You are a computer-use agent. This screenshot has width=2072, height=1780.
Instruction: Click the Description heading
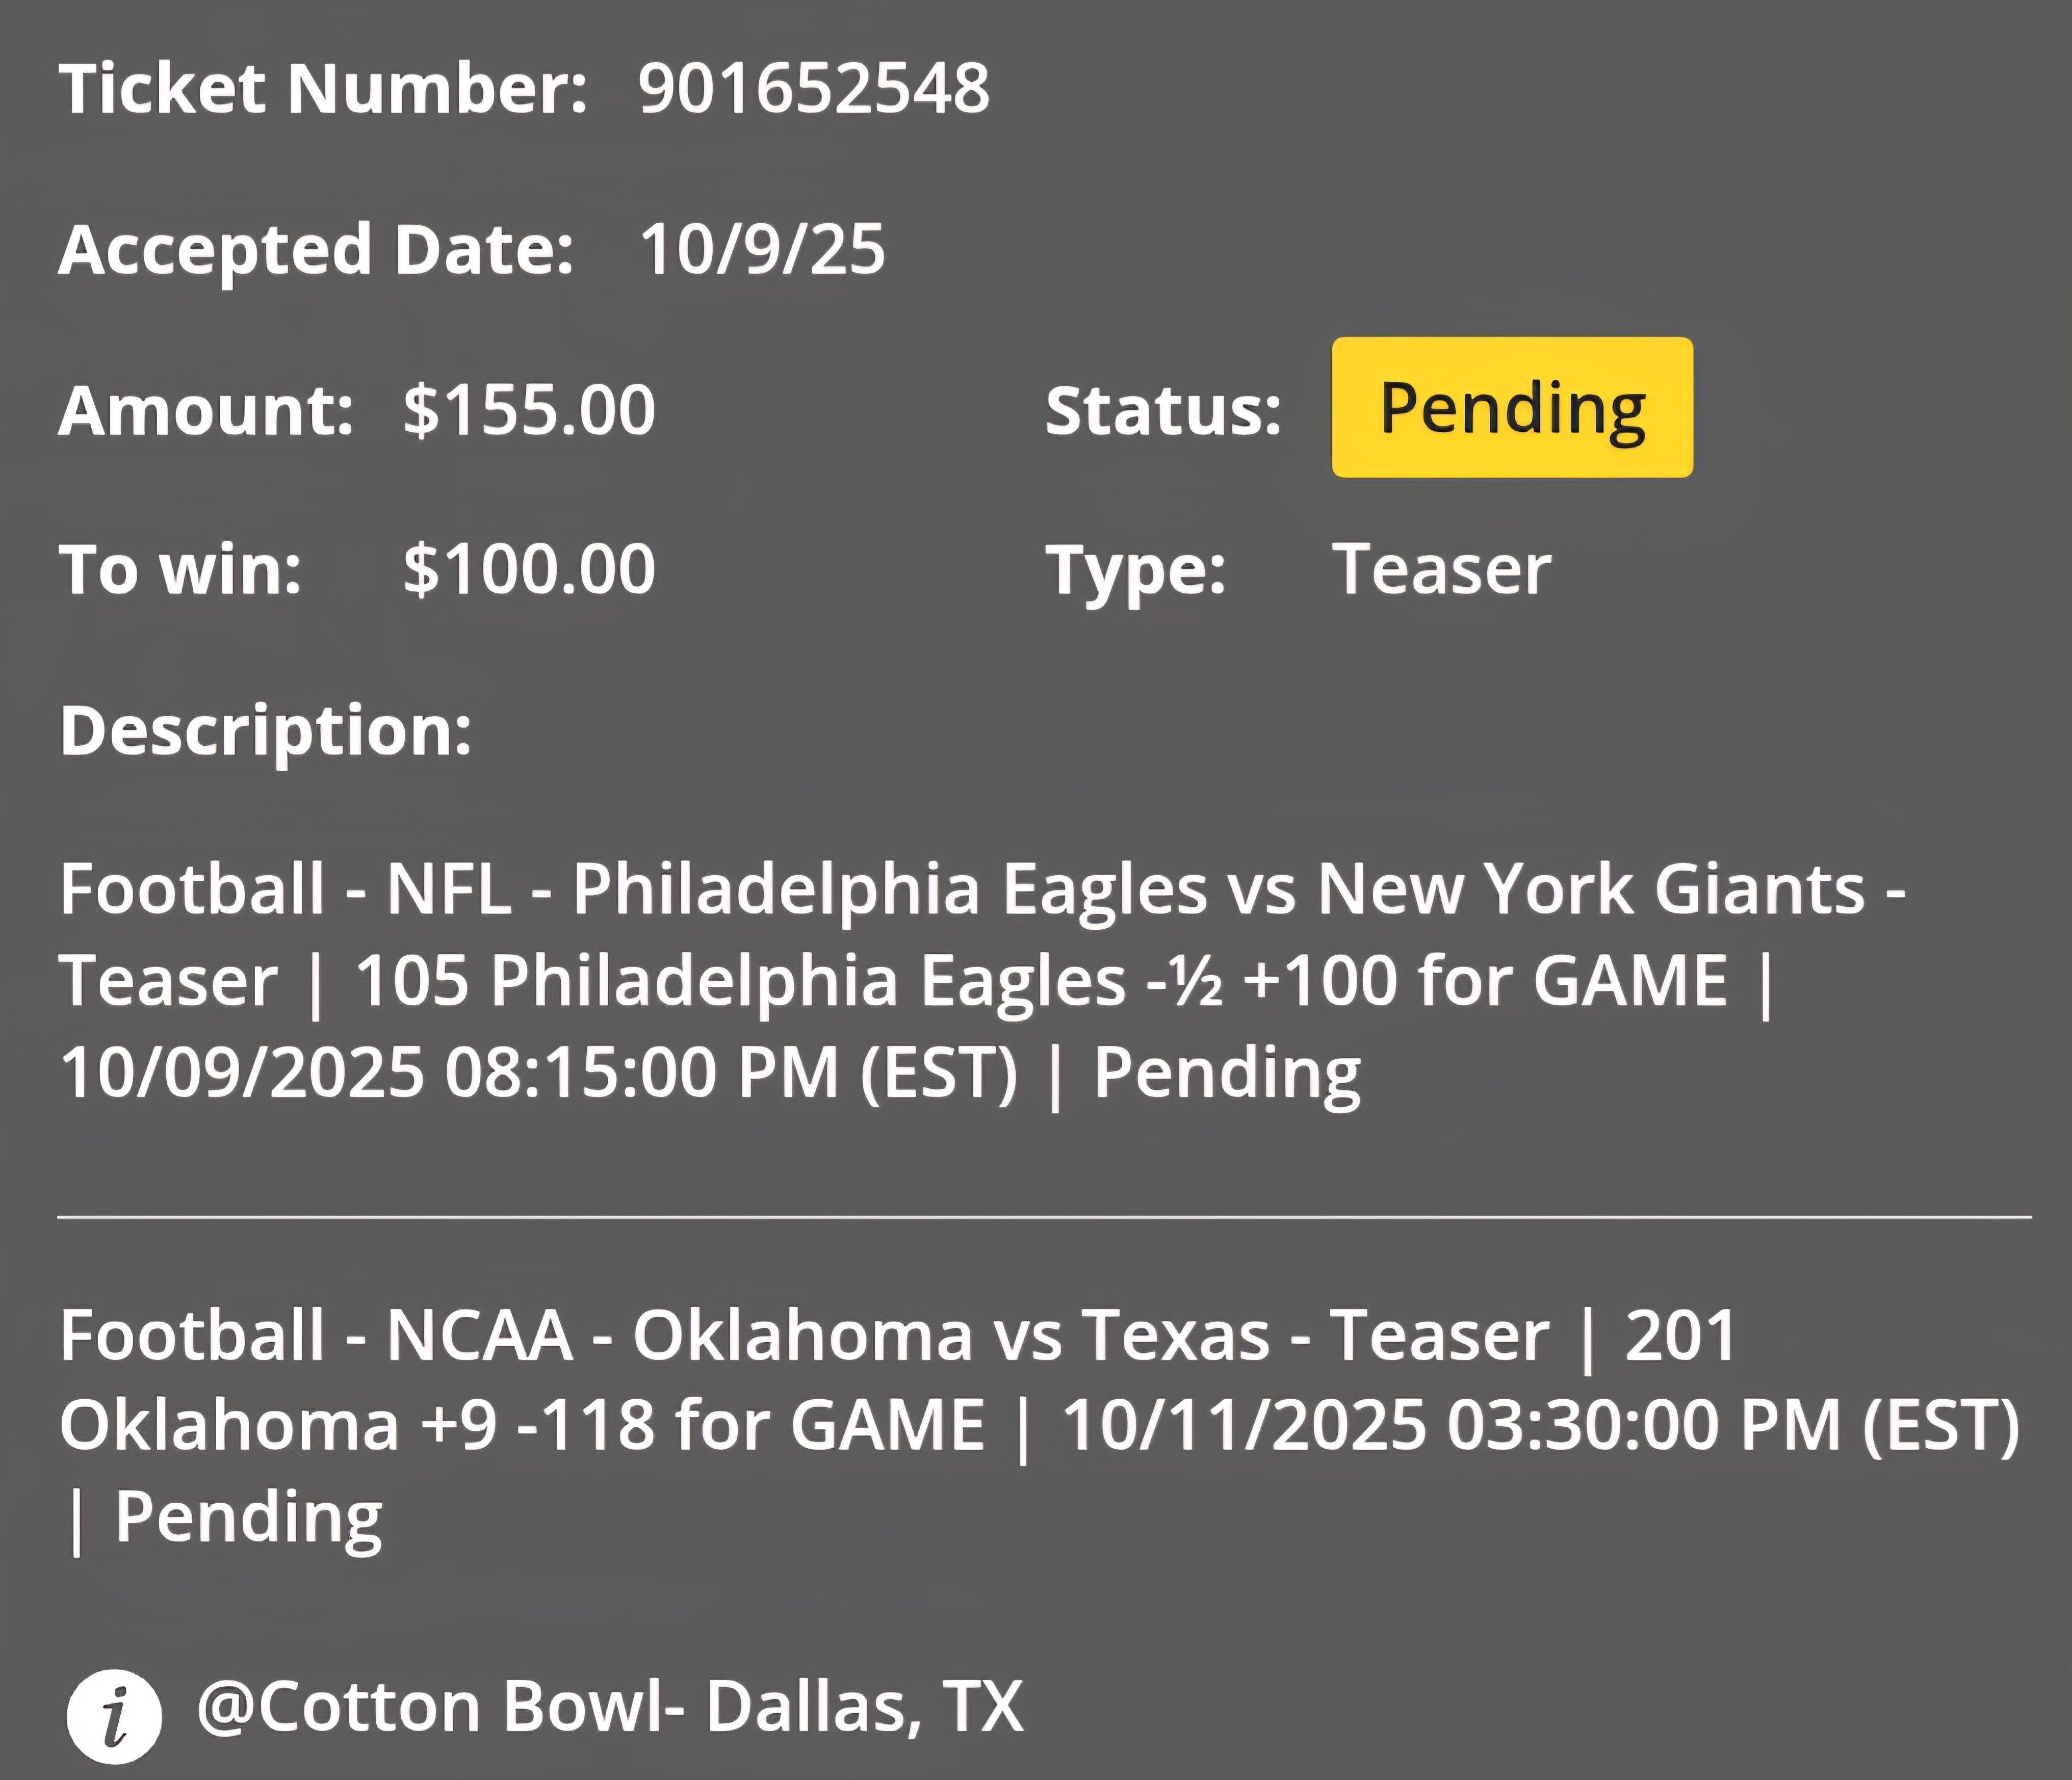pos(266,731)
